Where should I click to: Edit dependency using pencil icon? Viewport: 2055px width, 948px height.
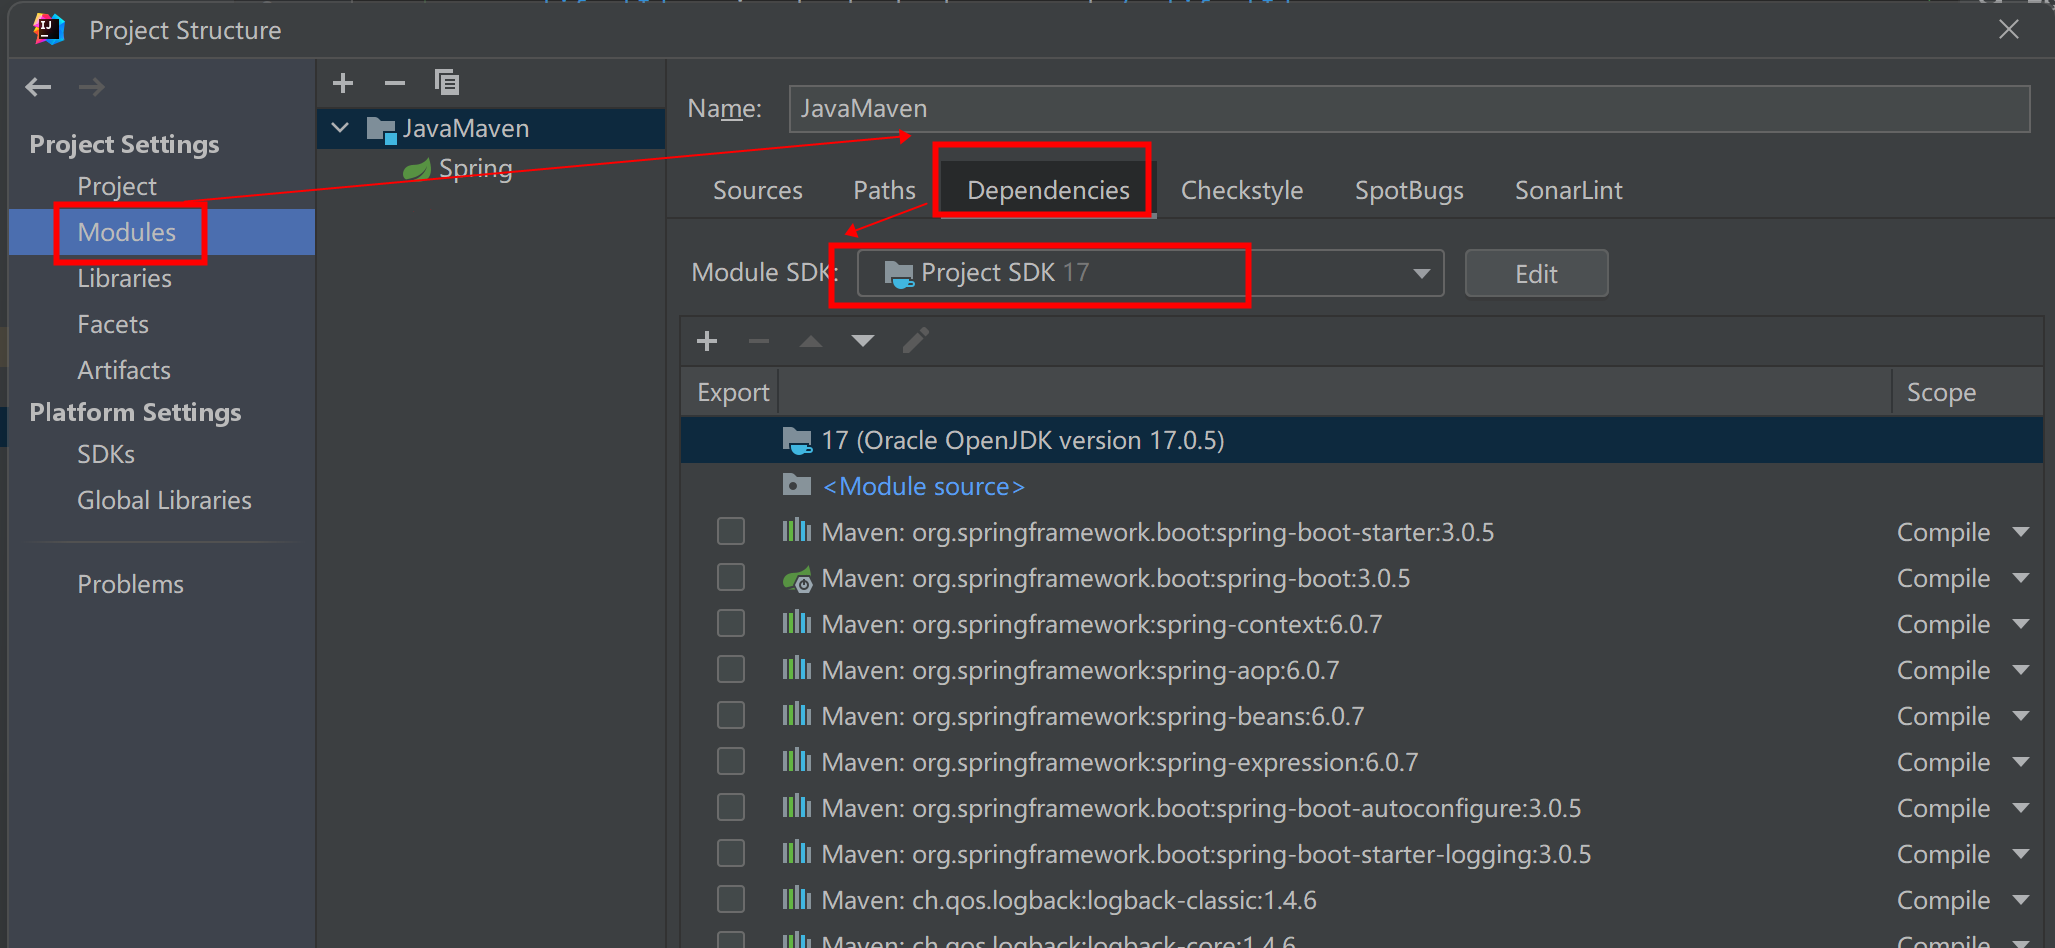[915, 341]
